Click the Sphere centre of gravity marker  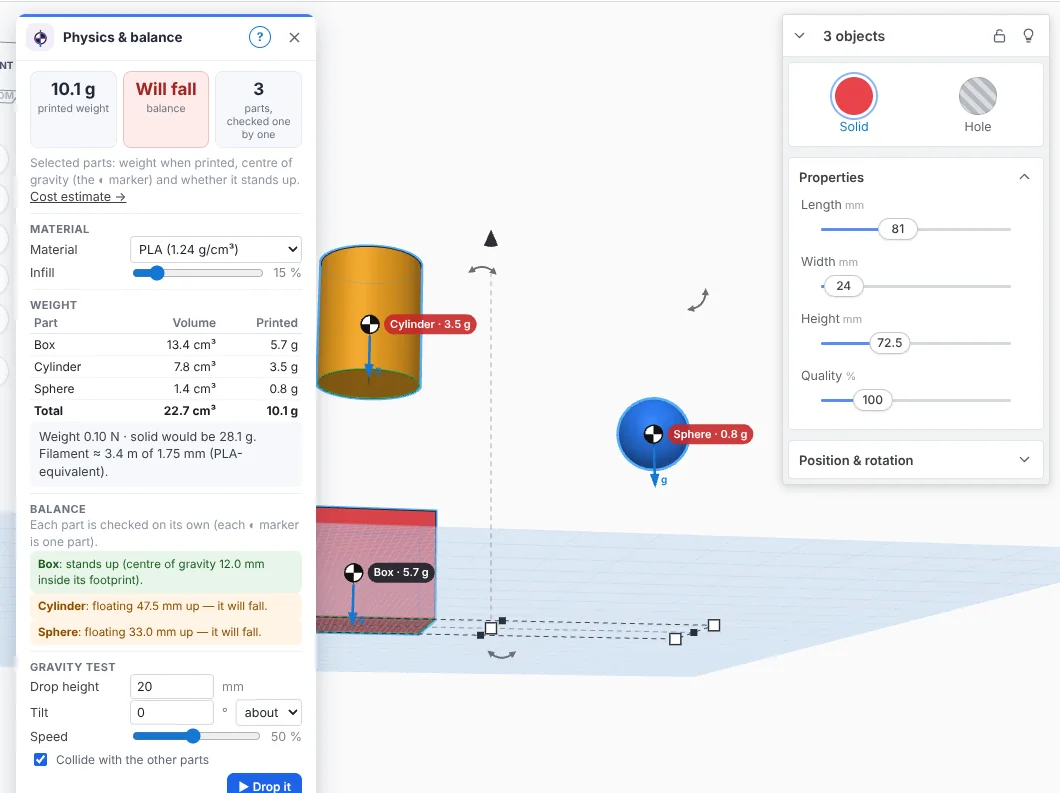(x=653, y=434)
